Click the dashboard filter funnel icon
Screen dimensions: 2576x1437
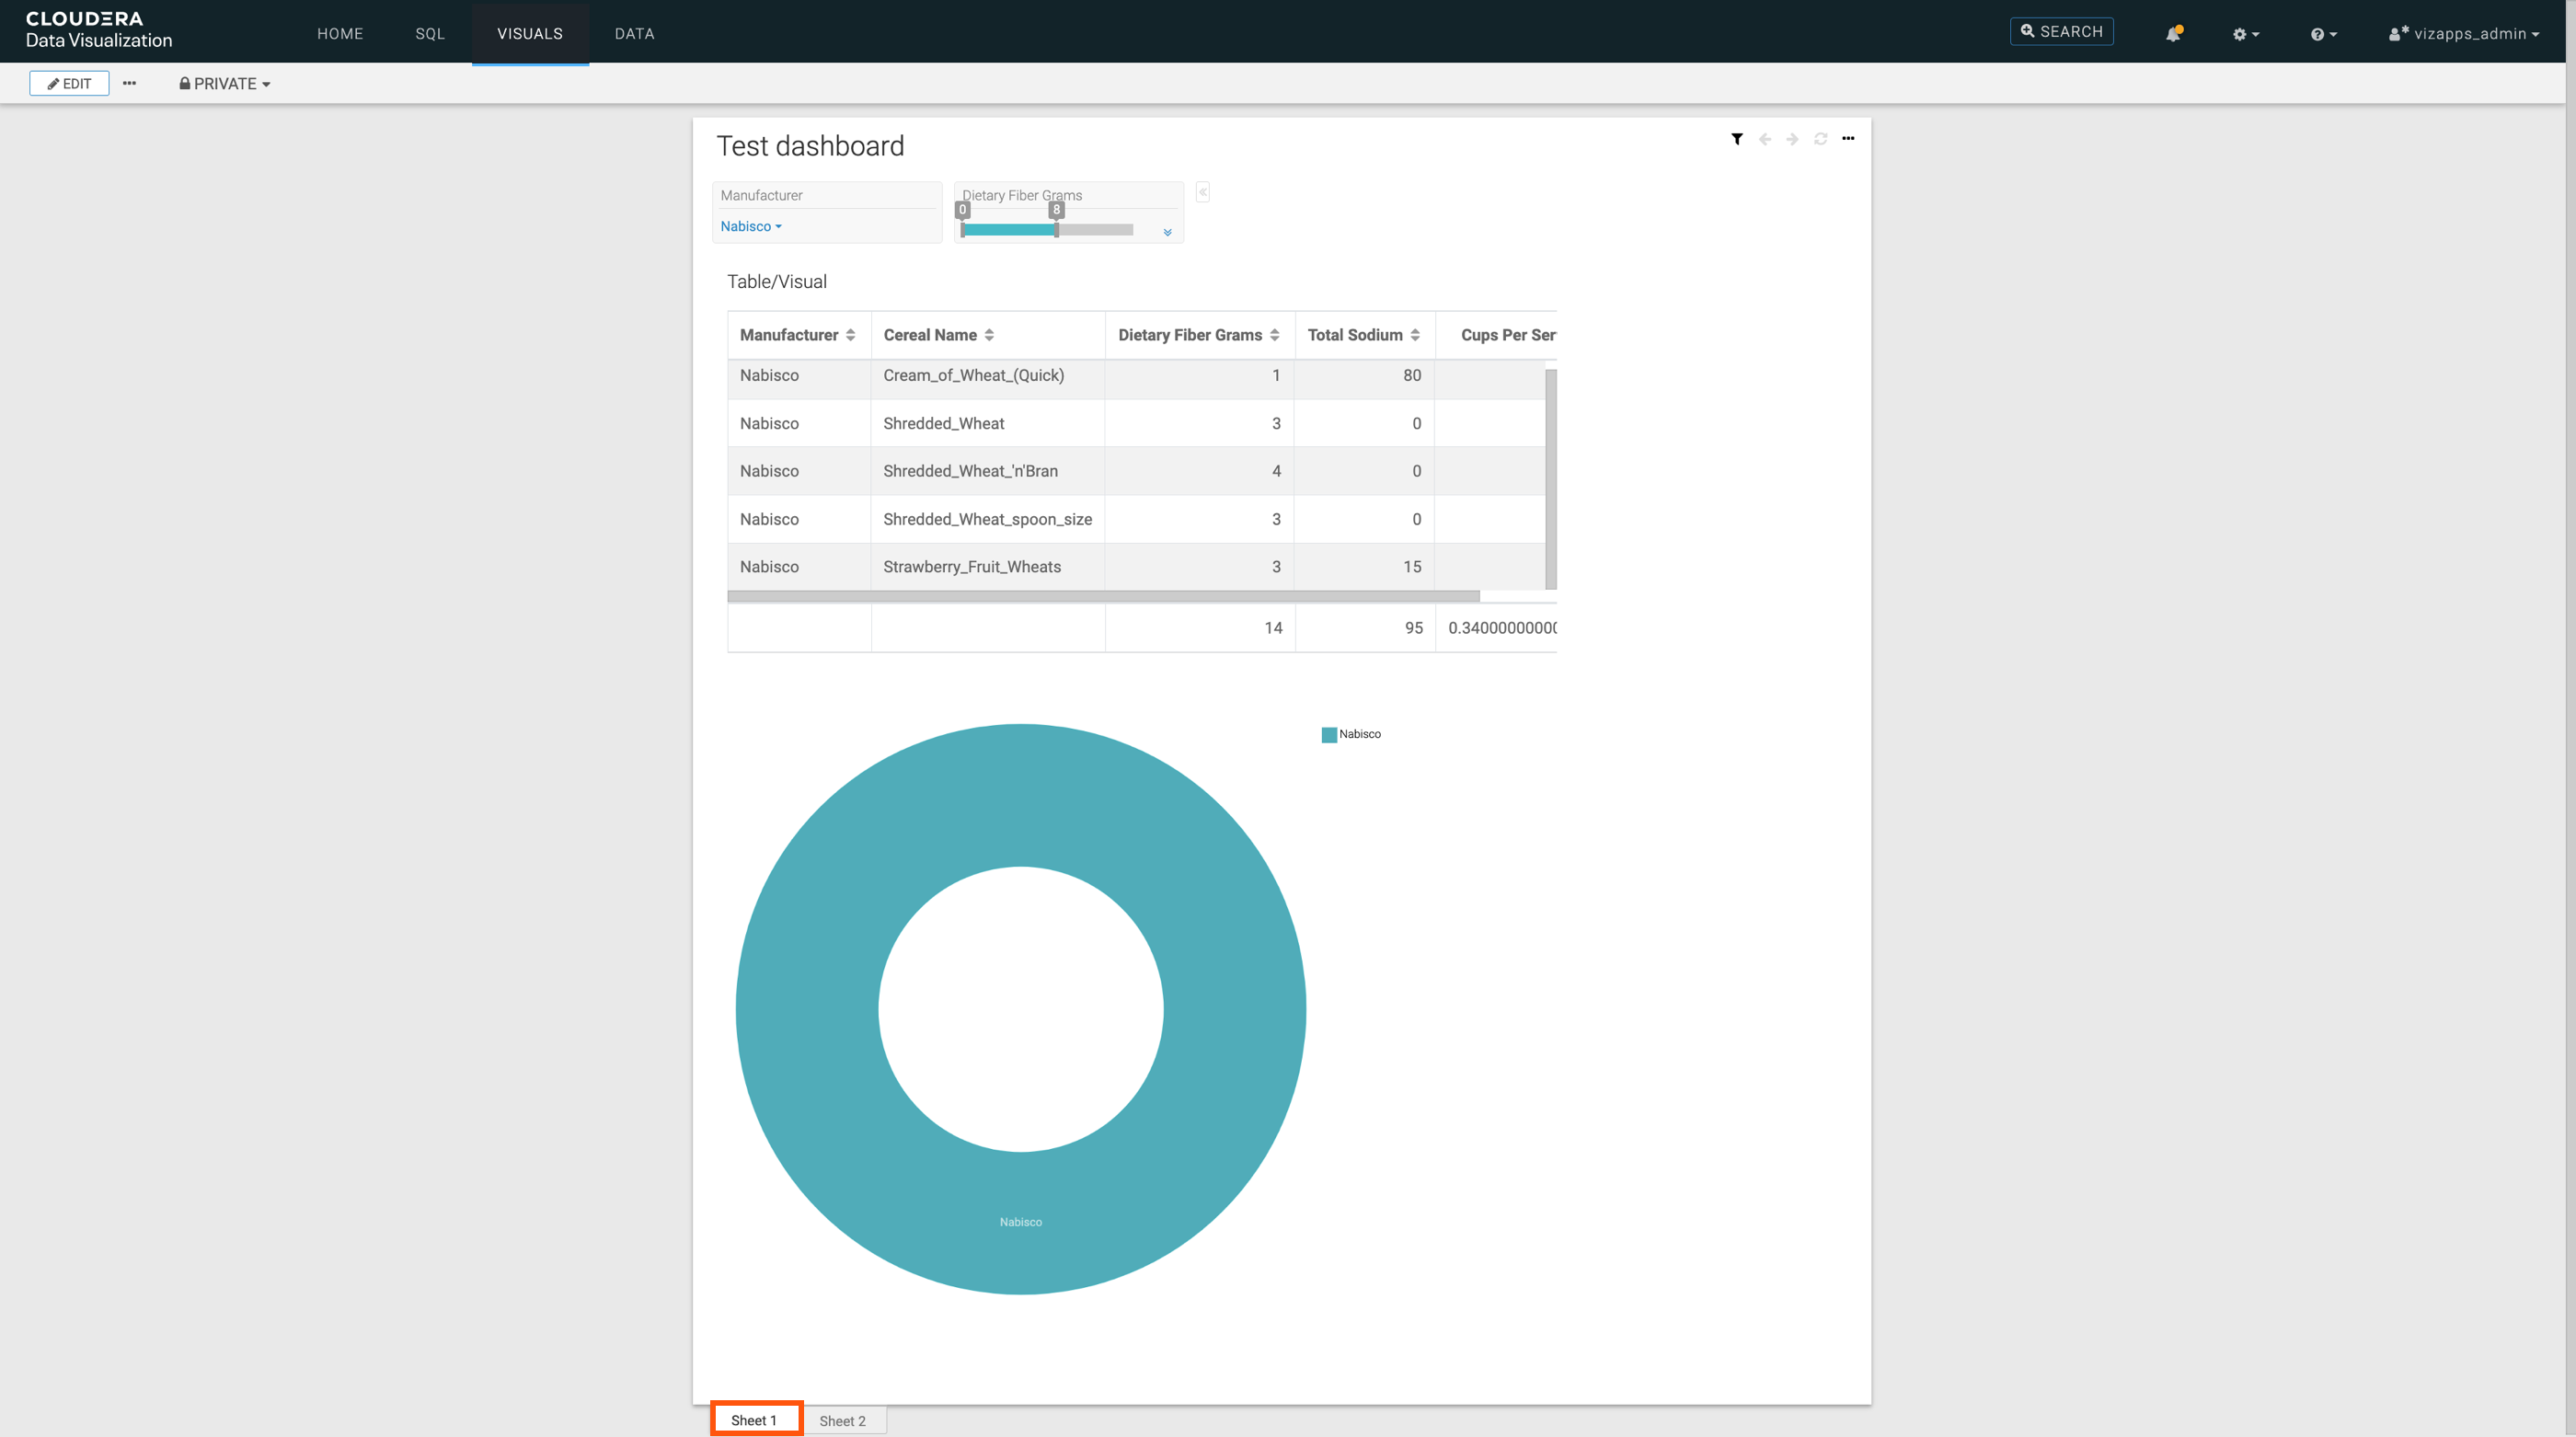(1737, 139)
